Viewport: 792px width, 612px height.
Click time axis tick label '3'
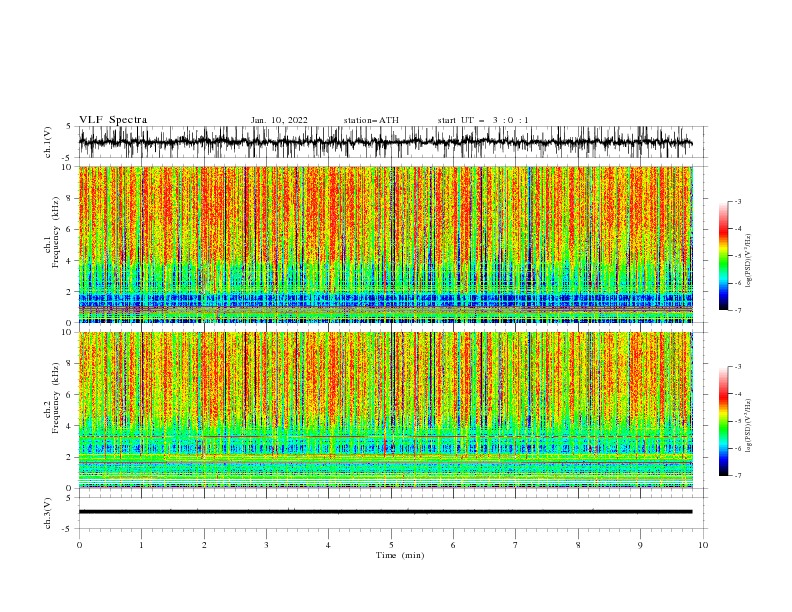point(266,545)
